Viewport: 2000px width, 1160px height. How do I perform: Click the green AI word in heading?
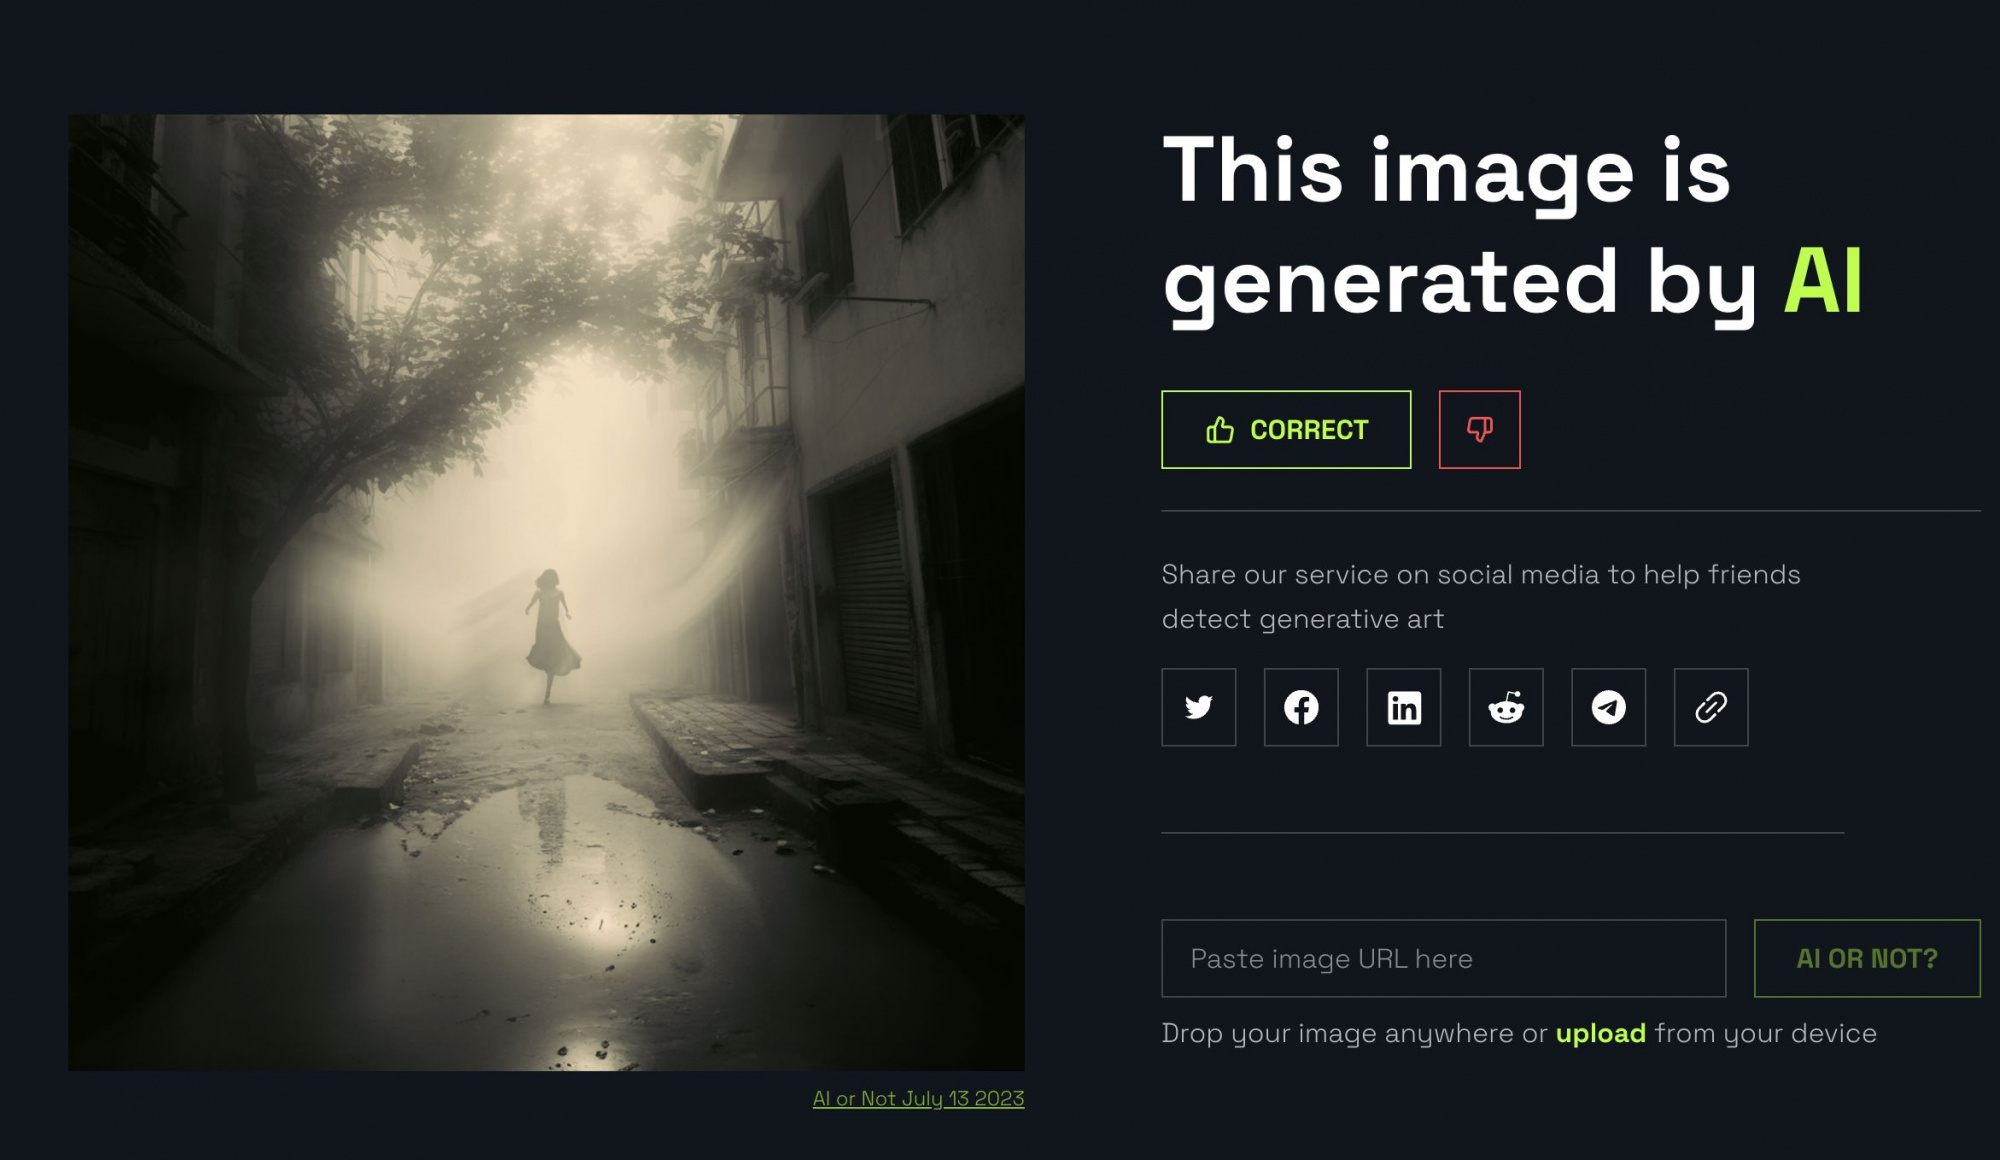[x=1823, y=282]
